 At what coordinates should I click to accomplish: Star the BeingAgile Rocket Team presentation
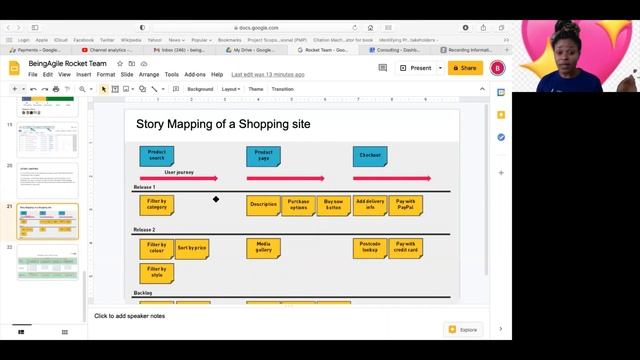pos(120,64)
